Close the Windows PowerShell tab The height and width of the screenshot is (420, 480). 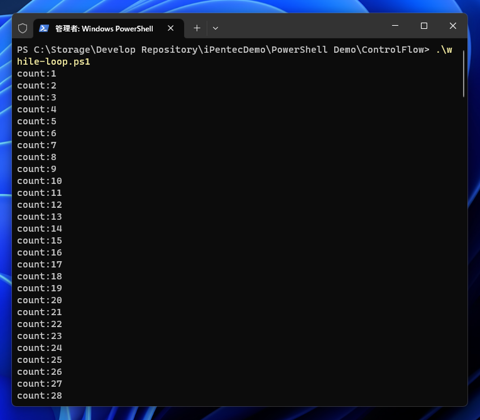point(171,28)
